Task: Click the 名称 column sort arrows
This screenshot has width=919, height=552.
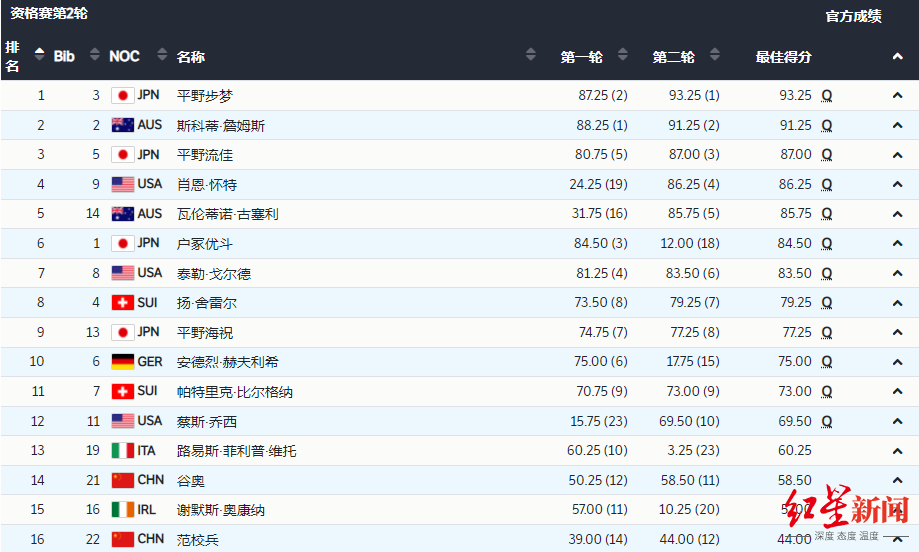Action: click(530, 56)
